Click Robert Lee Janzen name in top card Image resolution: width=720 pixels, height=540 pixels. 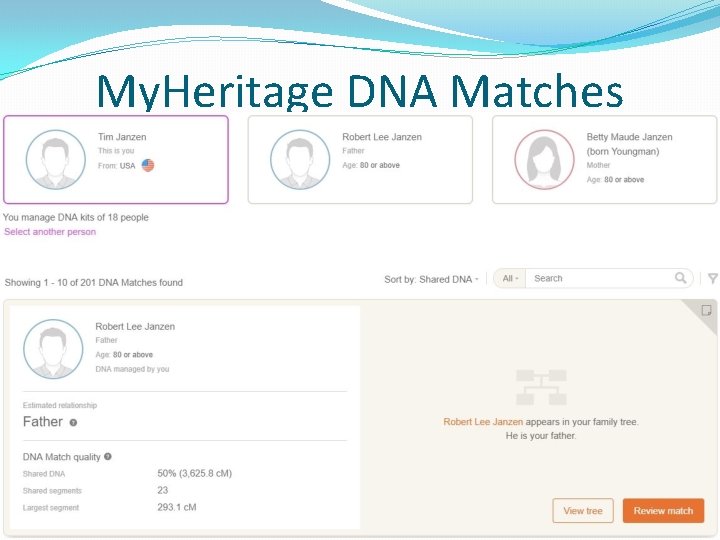[x=382, y=137]
